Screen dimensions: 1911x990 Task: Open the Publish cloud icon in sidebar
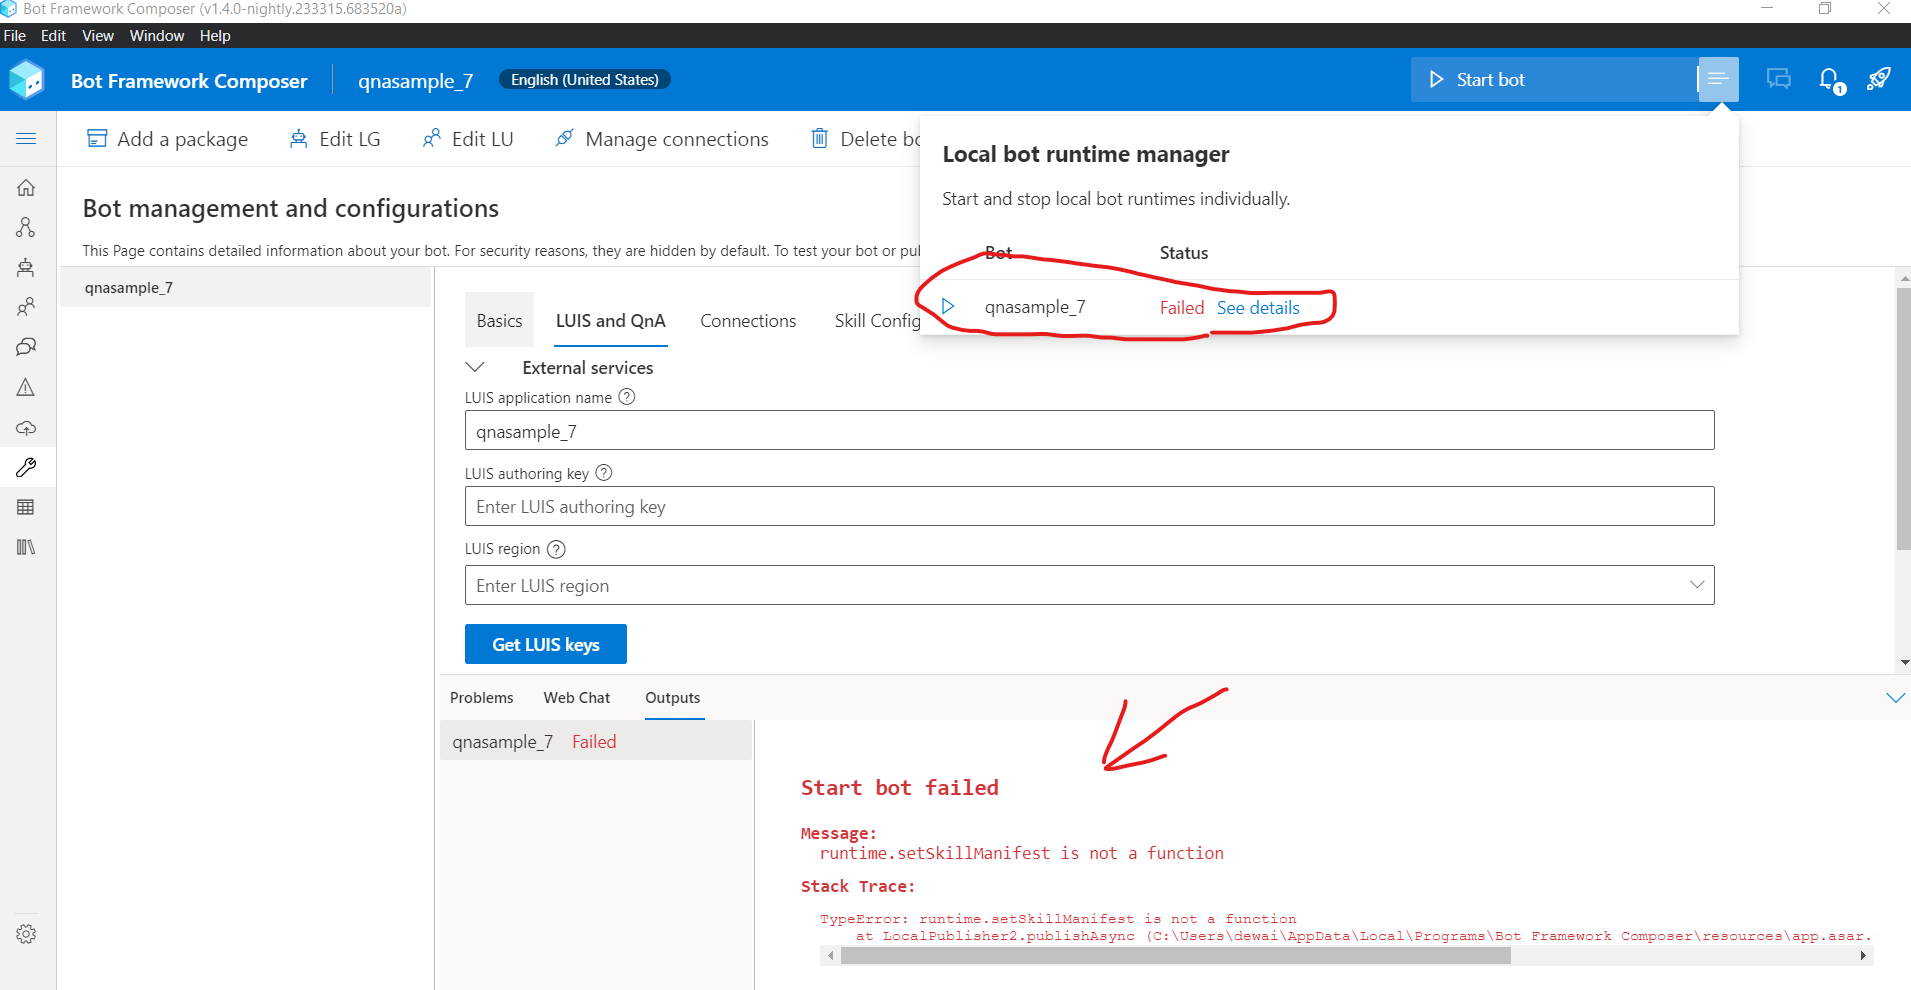tap(27, 428)
